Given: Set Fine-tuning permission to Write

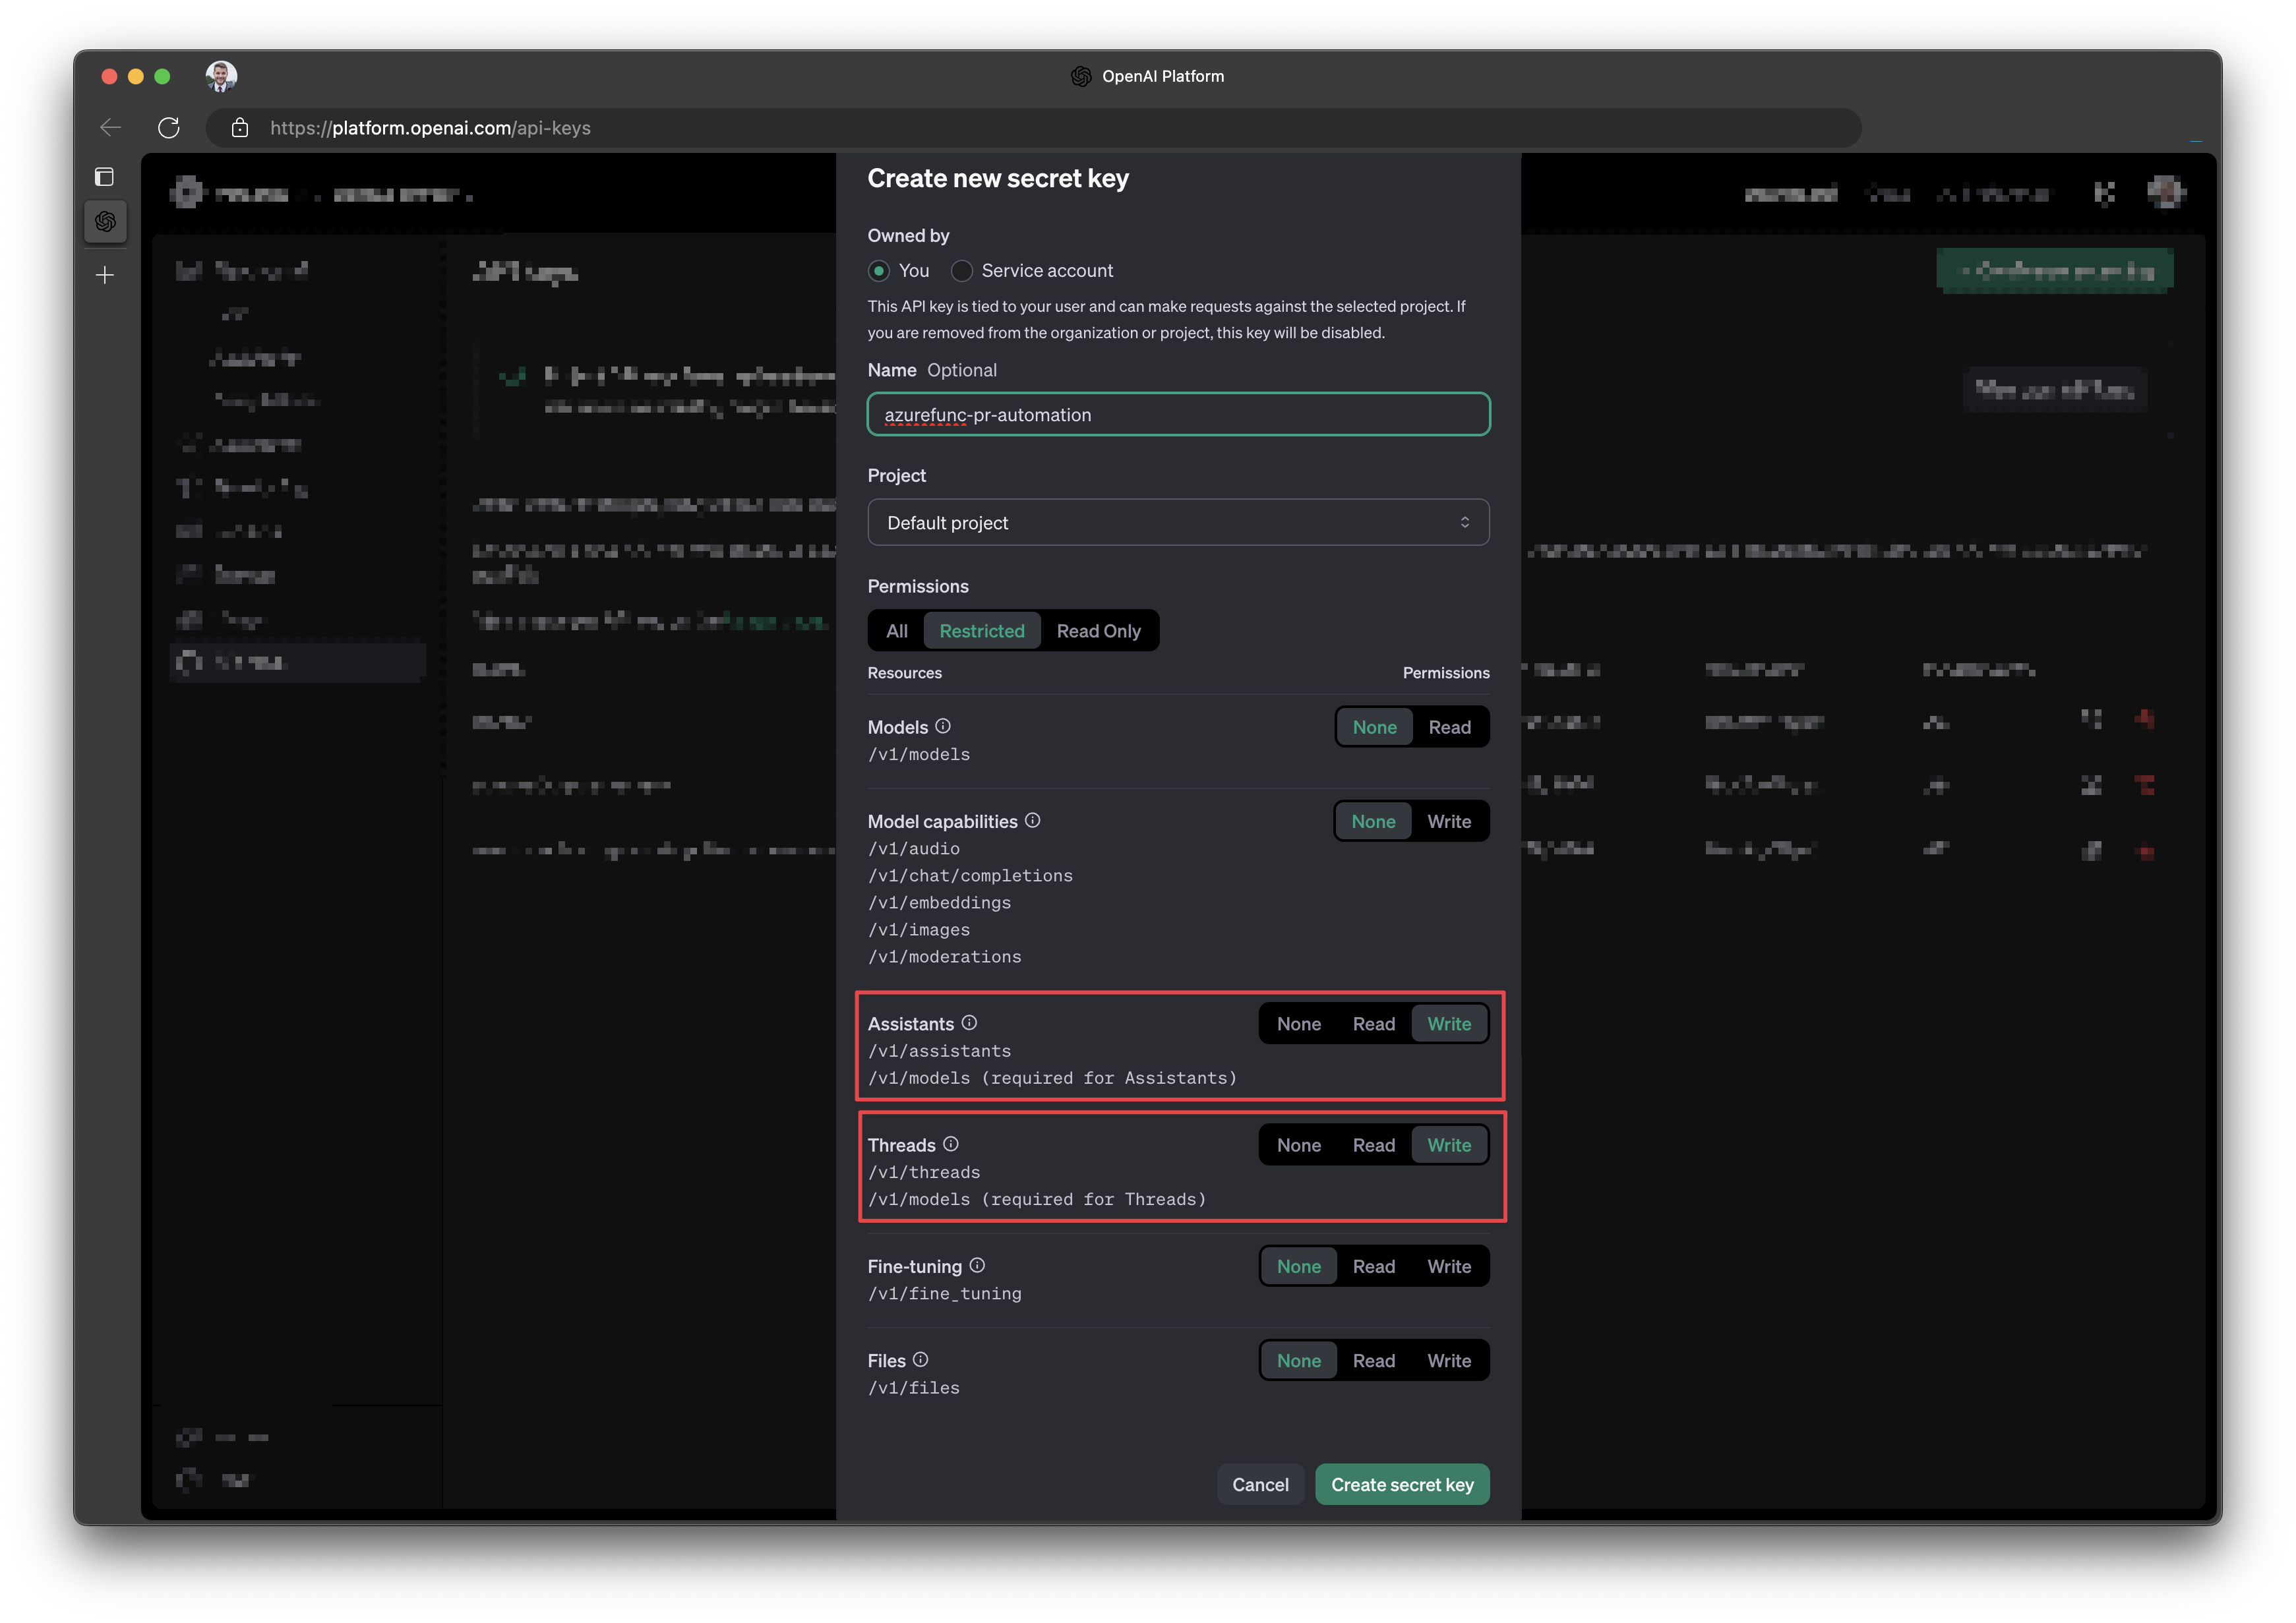Looking at the screenshot, I should (1449, 1266).
